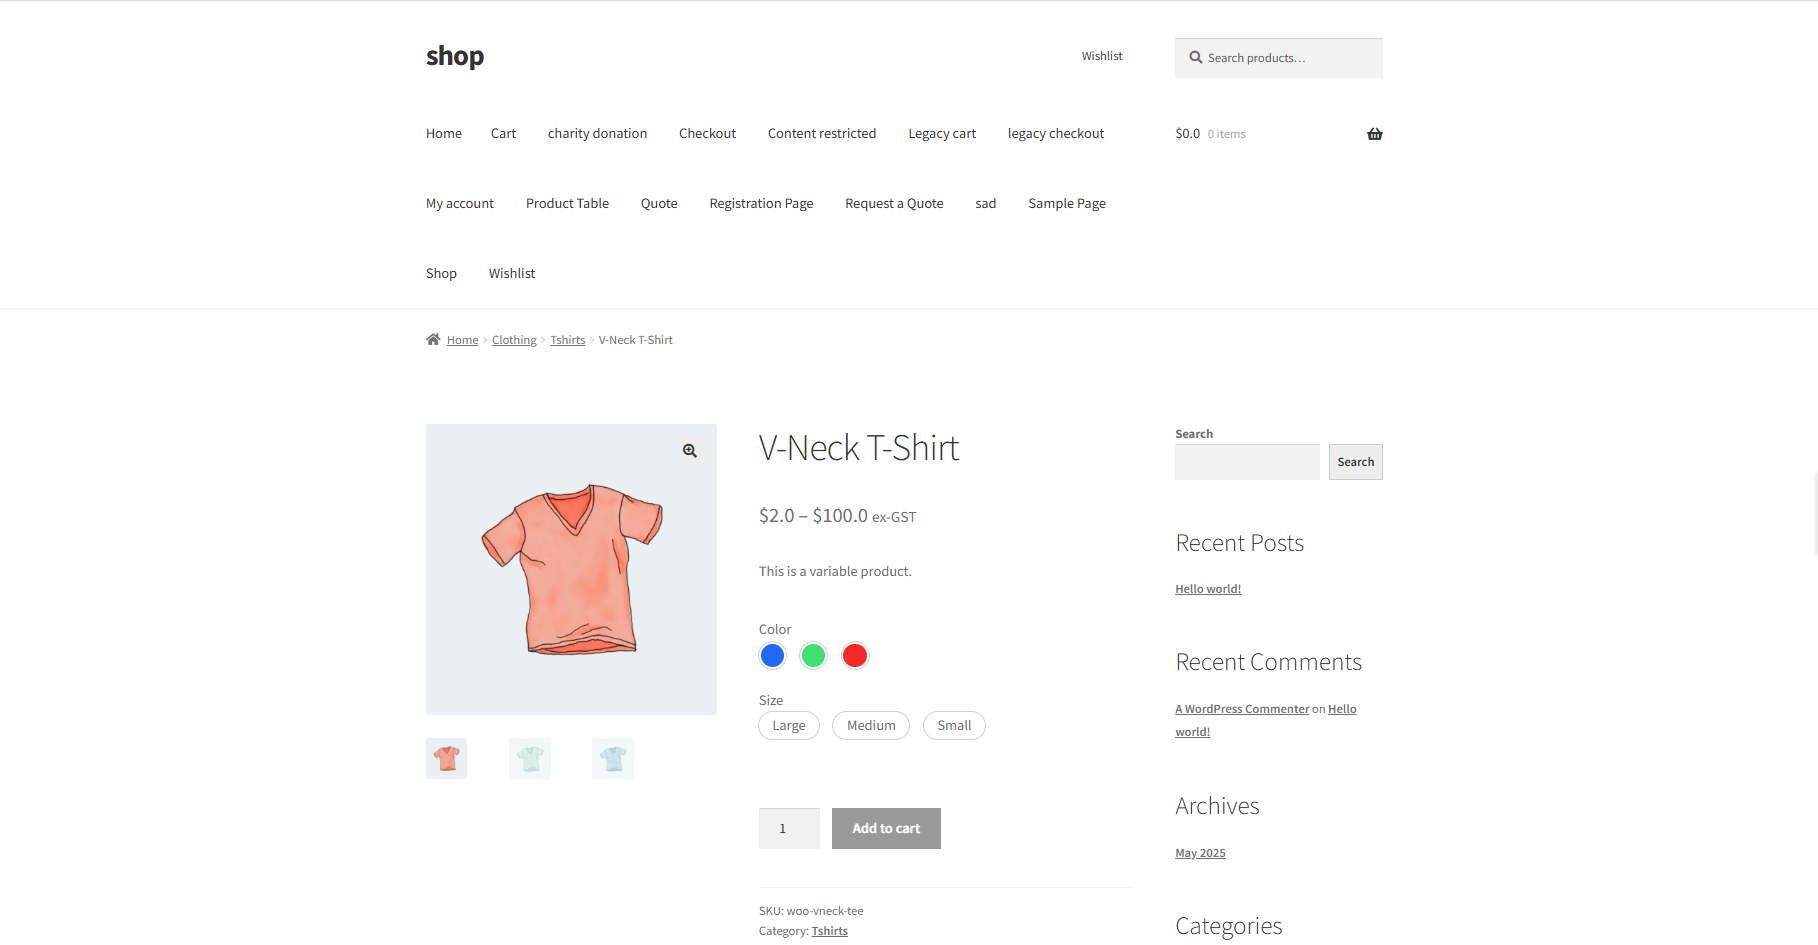
Task: Select the green t-shirt thumbnail
Action: (529, 759)
